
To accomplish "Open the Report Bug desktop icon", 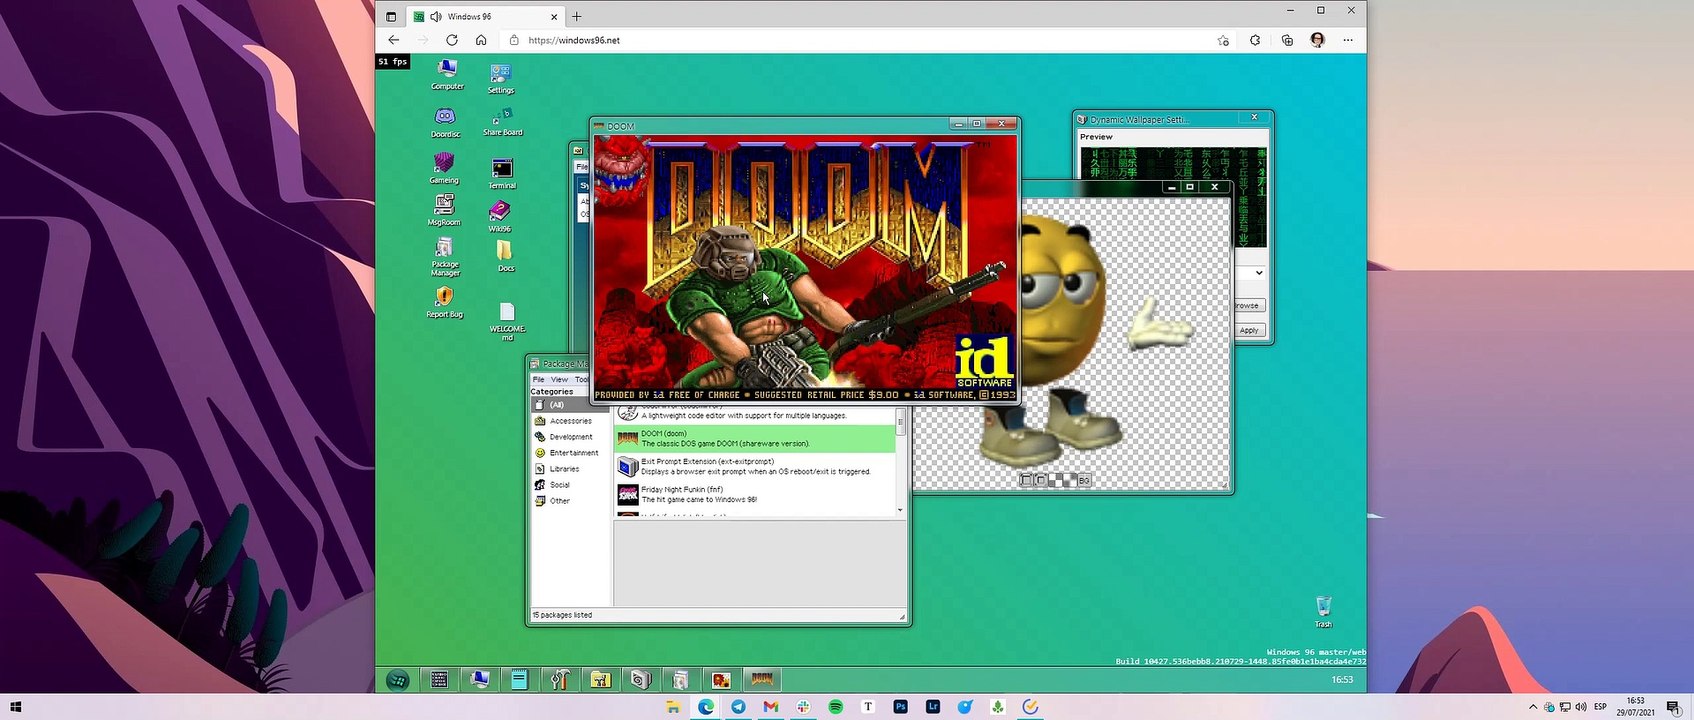I will [444, 302].
